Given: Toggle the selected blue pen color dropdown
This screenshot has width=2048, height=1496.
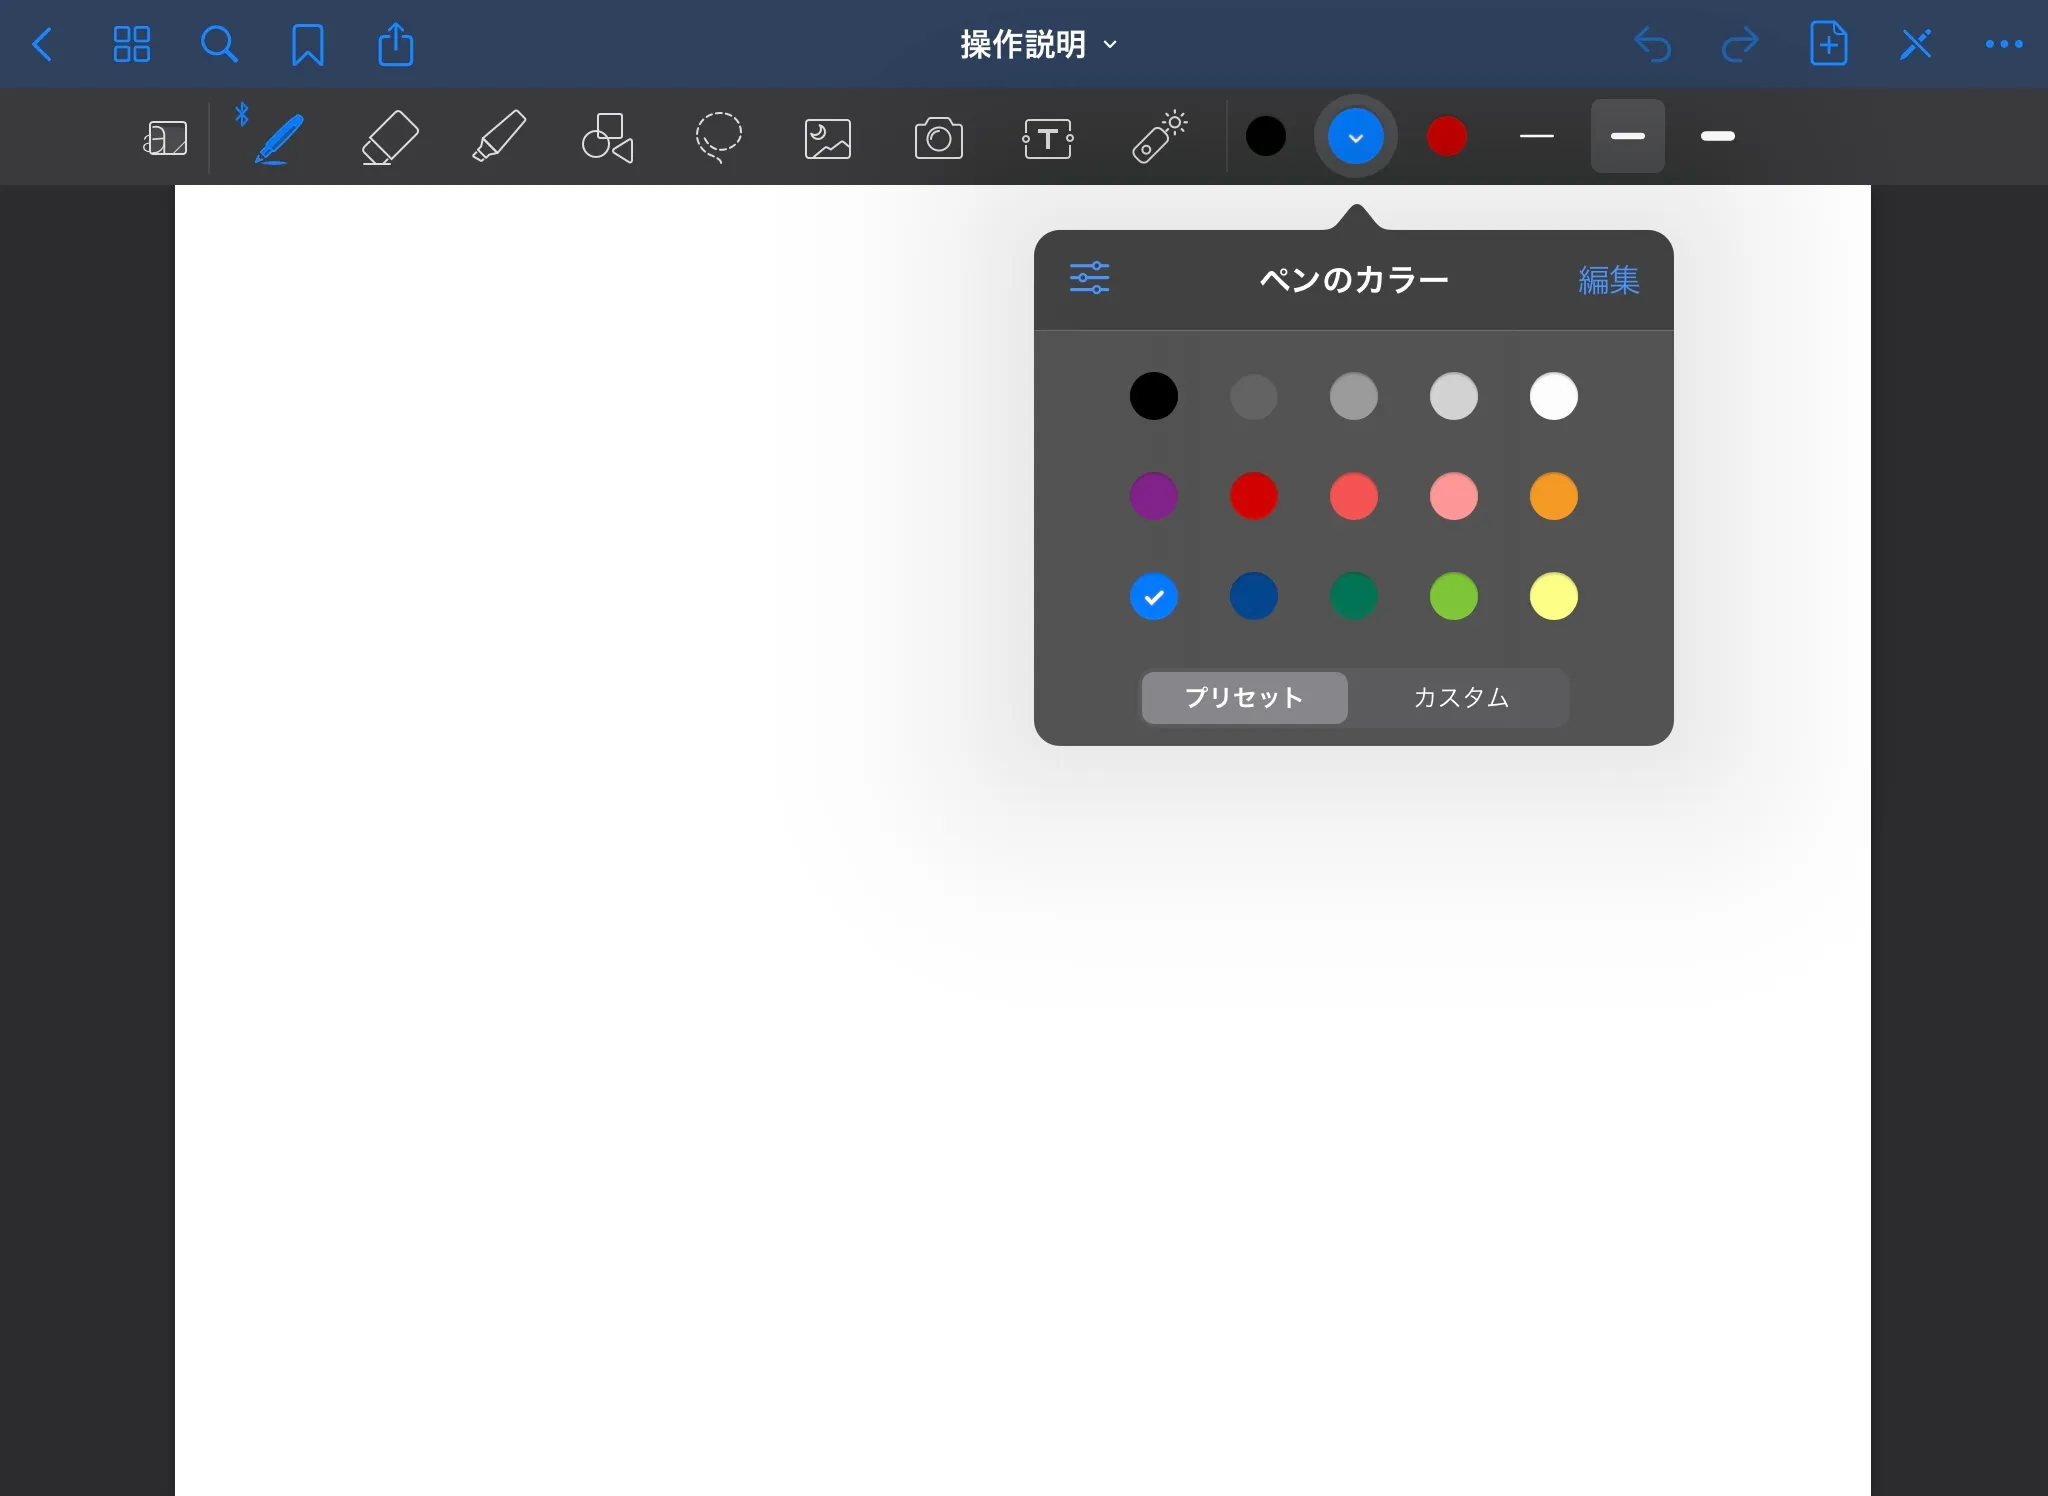Looking at the screenshot, I should coord(1355,136).
